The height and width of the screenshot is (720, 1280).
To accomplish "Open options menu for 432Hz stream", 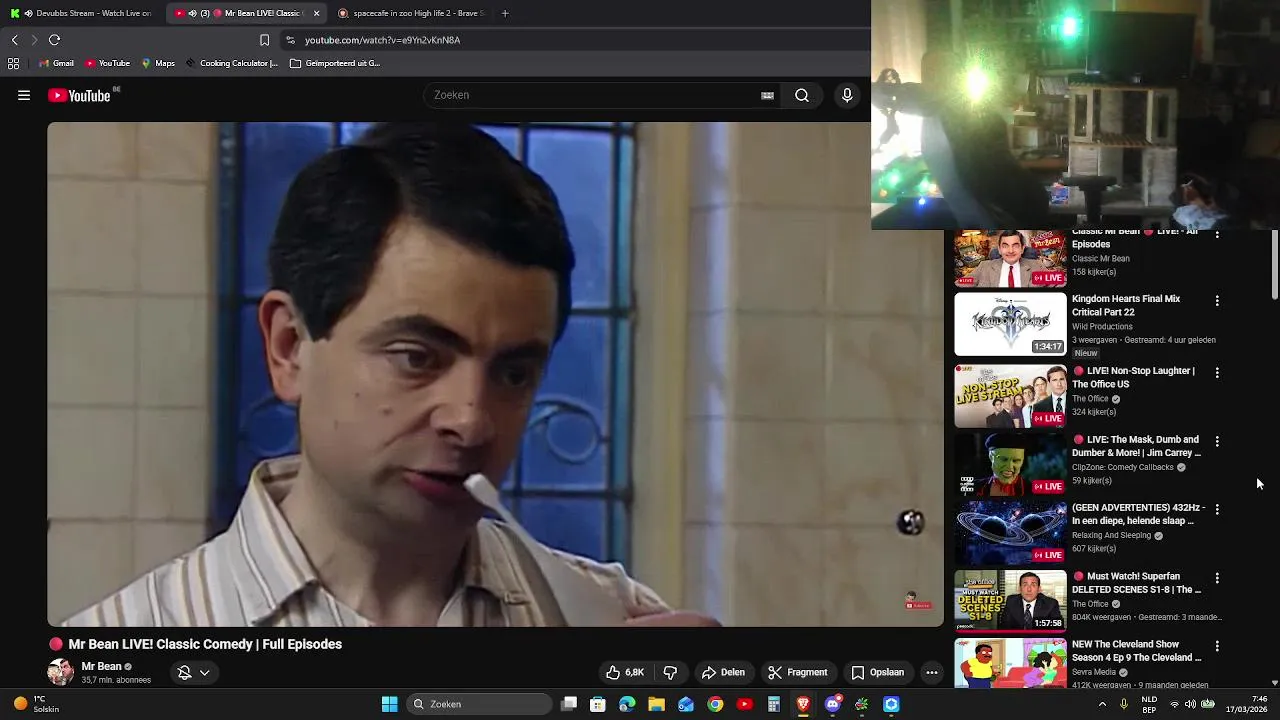I will [1217, 509].
